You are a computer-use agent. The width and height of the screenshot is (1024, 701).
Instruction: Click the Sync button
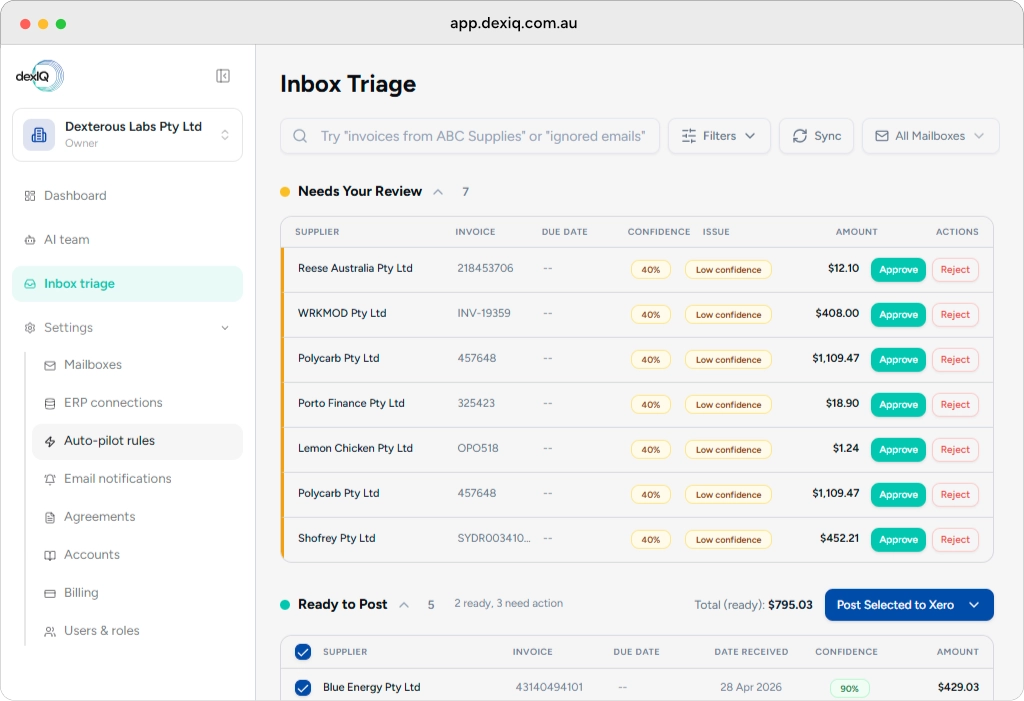click(816, 136)
